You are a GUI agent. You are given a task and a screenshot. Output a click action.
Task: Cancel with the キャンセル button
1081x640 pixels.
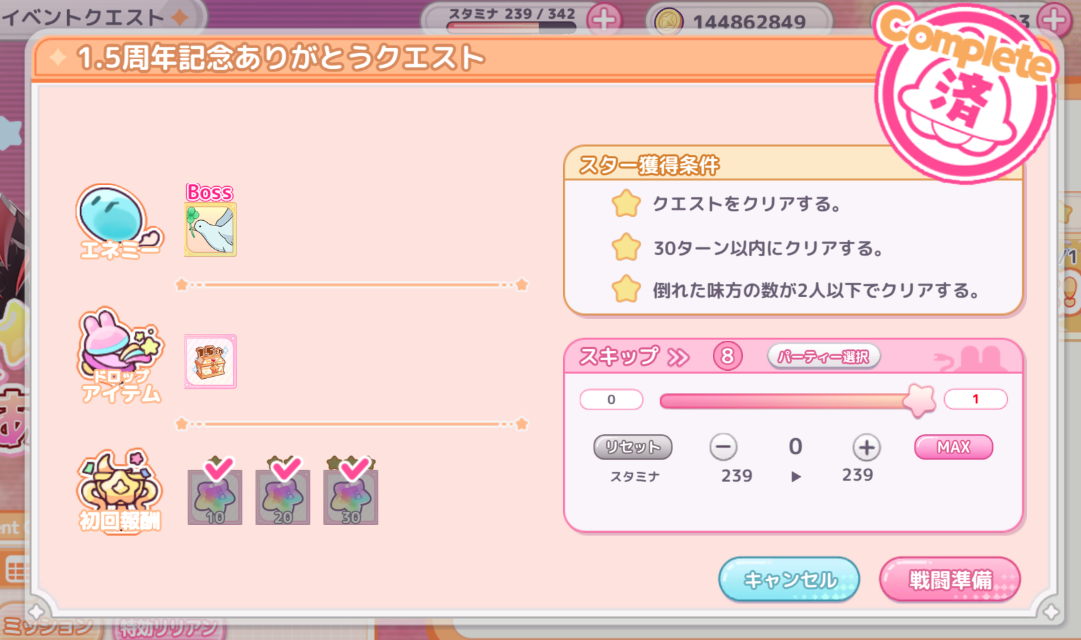click(x=789, y=579)
